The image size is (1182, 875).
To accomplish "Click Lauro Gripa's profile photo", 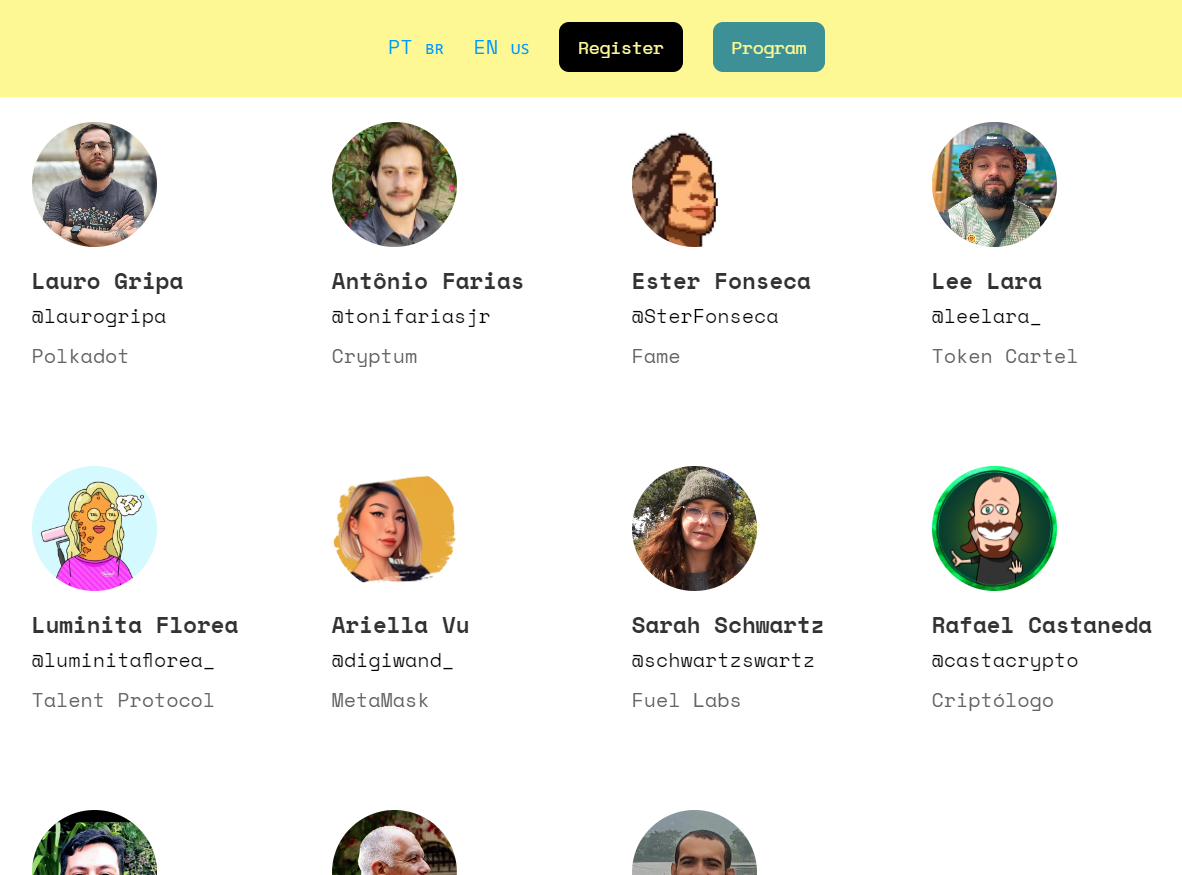I will click(x=94, y=184).
